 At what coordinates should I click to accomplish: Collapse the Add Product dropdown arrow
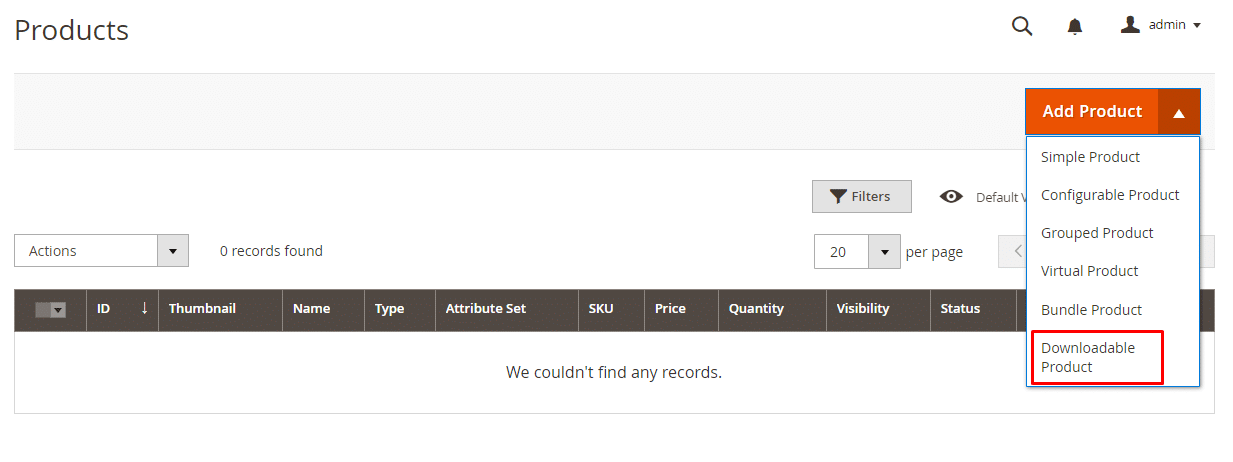1179,112
